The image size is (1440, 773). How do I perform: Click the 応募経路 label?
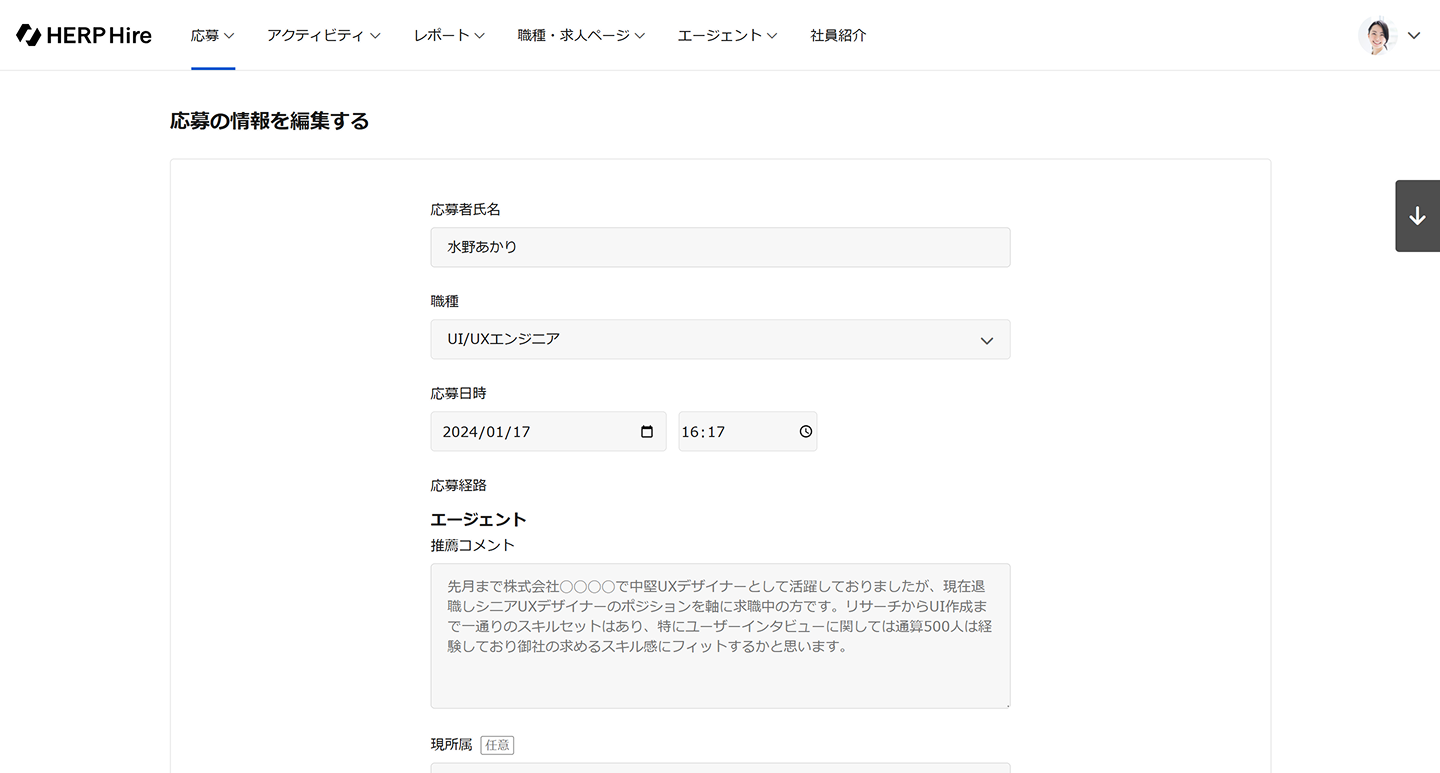pos(459,485)
